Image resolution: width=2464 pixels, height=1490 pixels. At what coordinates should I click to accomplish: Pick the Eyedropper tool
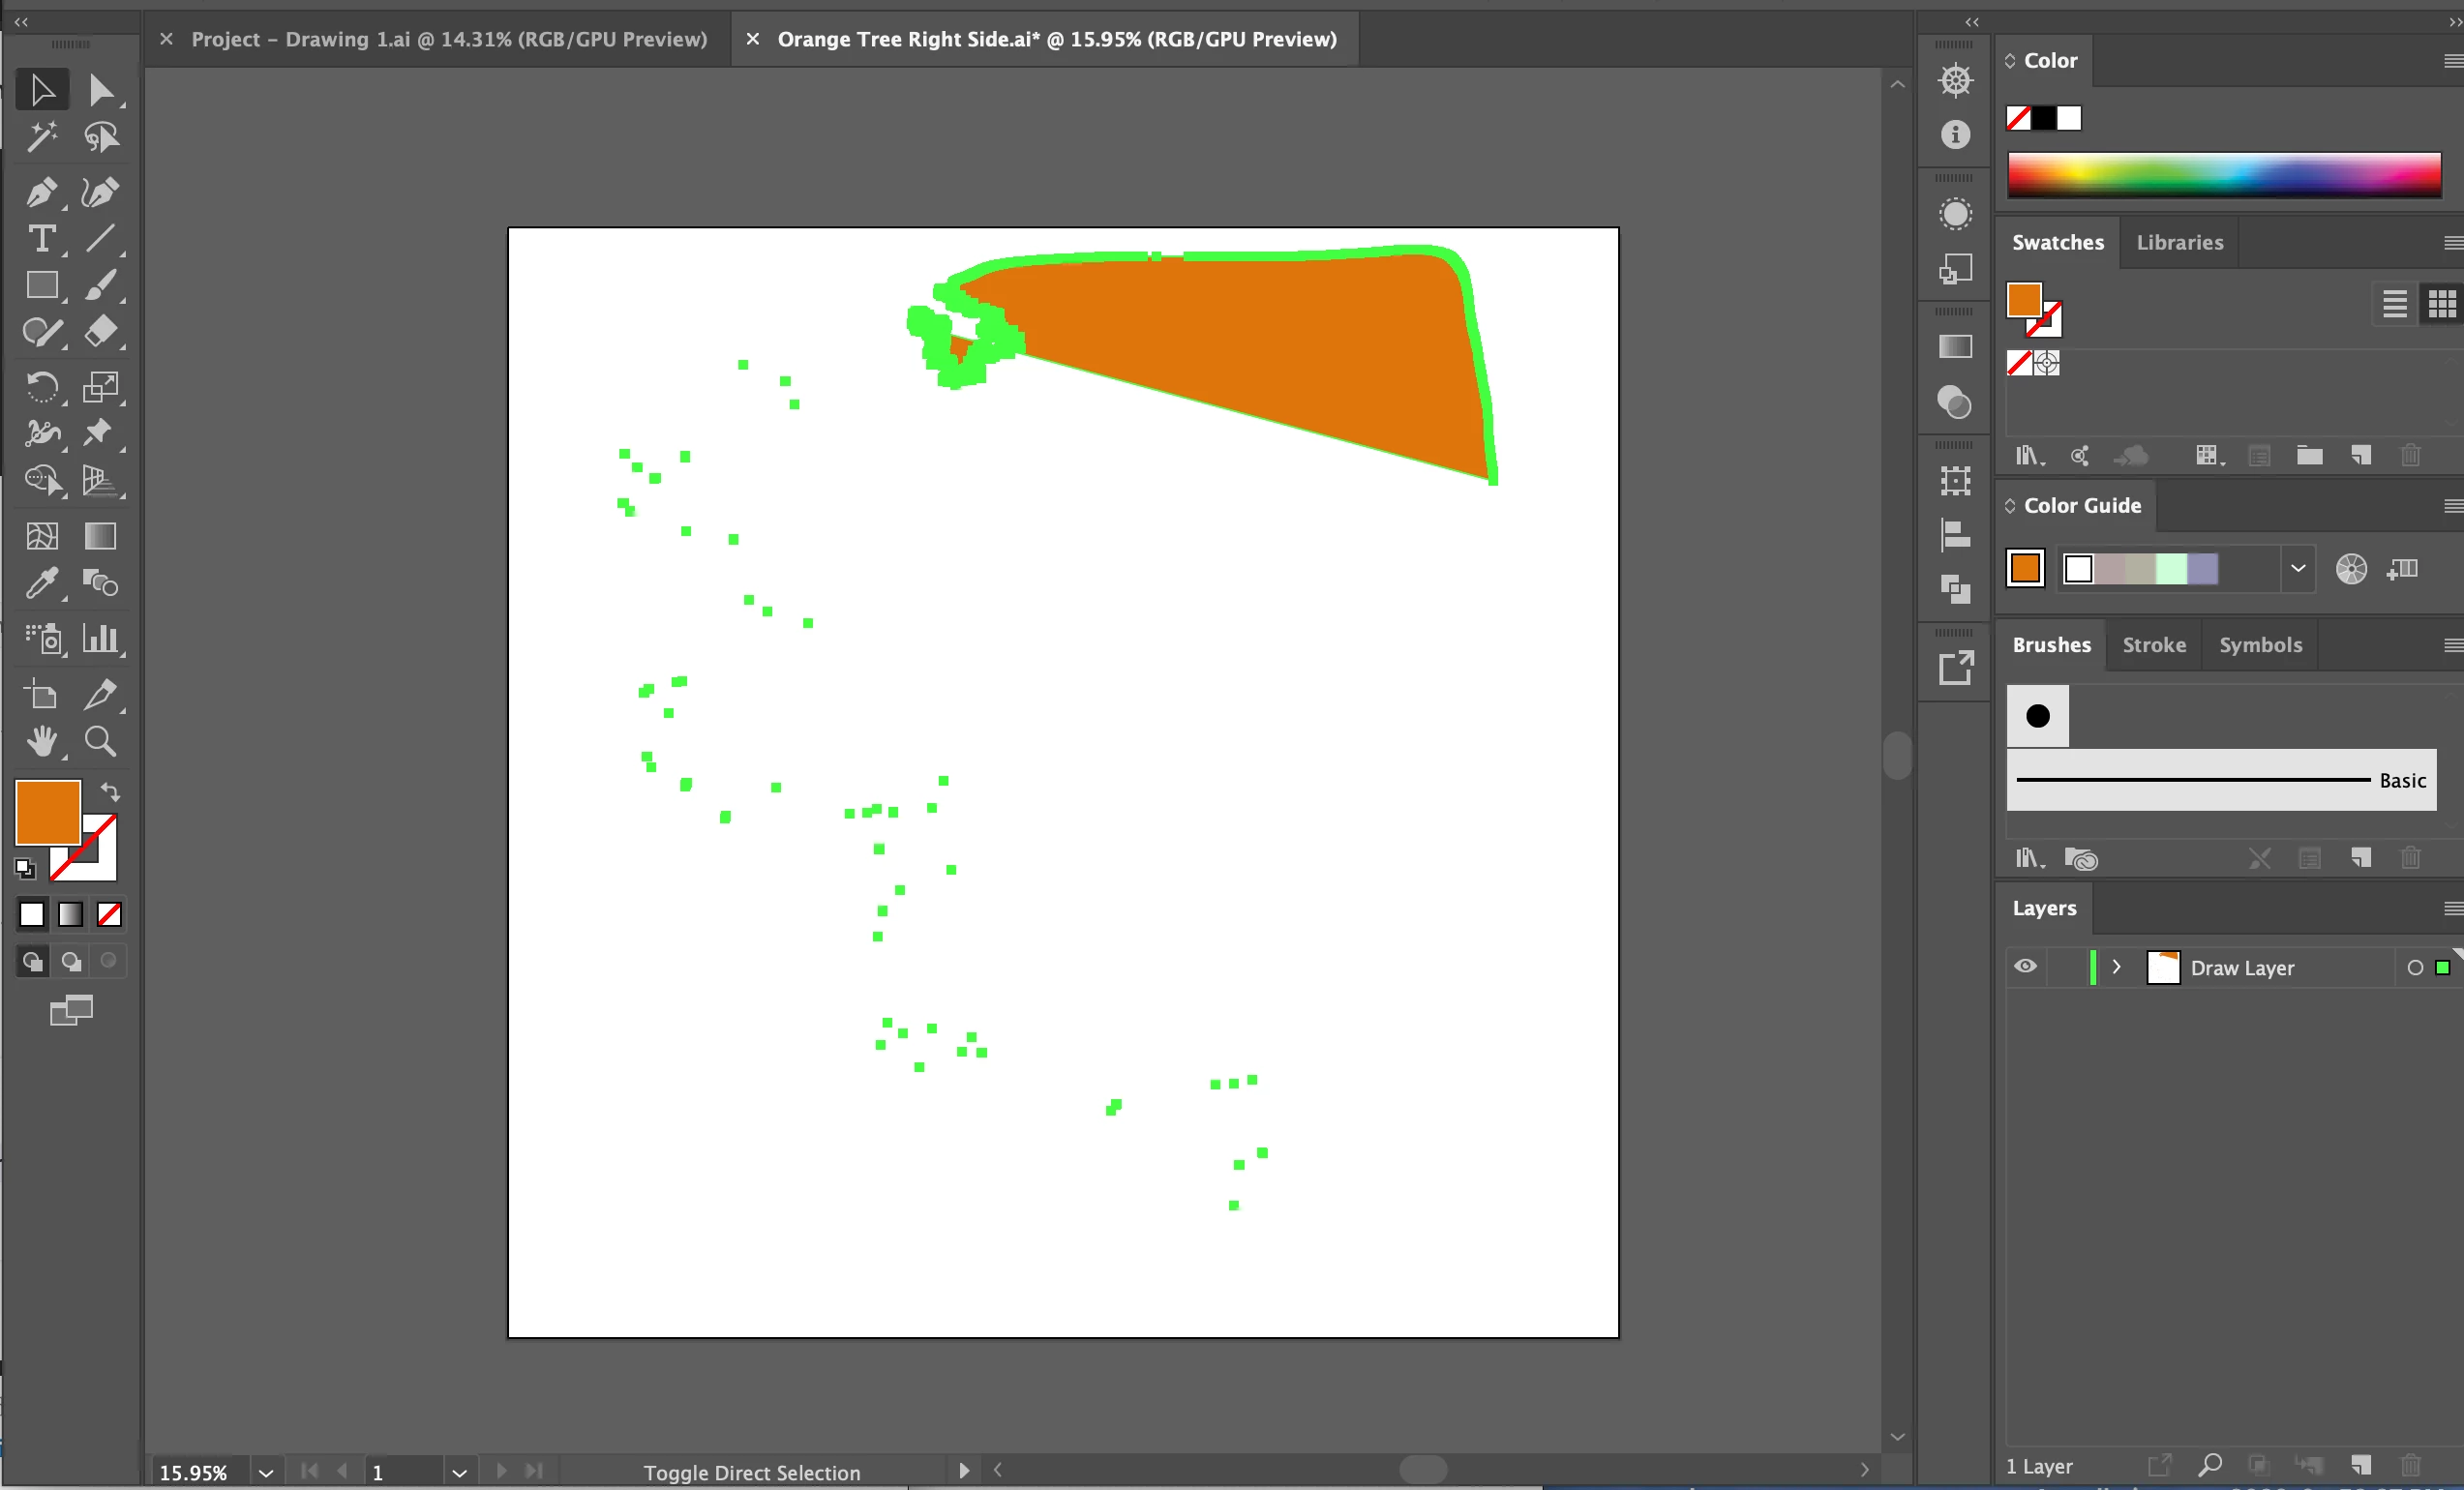pos(41,583)
